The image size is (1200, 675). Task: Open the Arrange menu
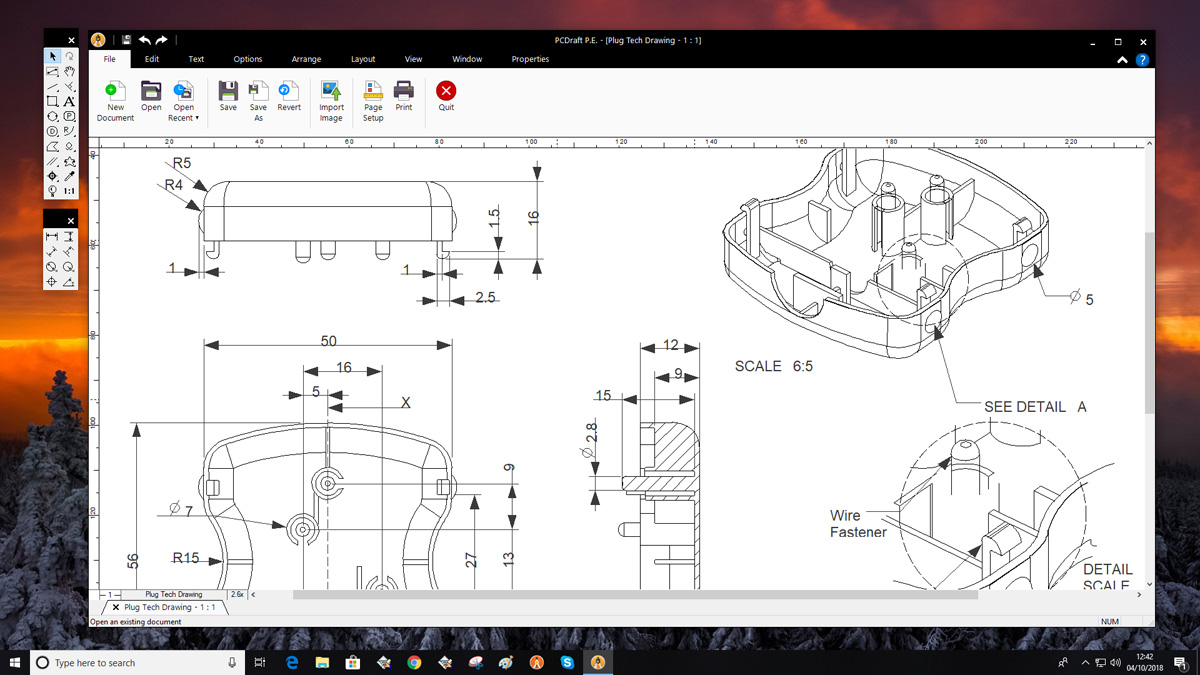[306, 59]
